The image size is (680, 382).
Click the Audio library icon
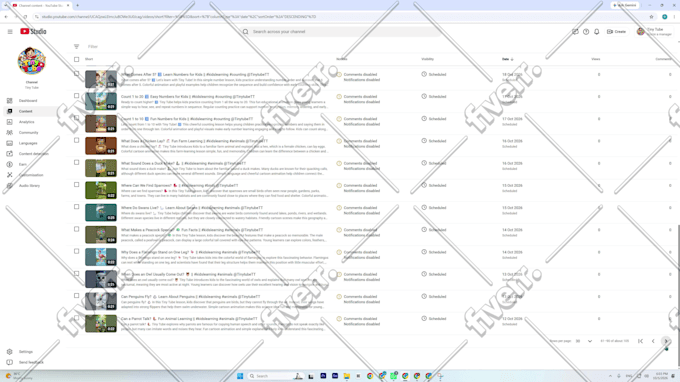click(x=10, y=186)
